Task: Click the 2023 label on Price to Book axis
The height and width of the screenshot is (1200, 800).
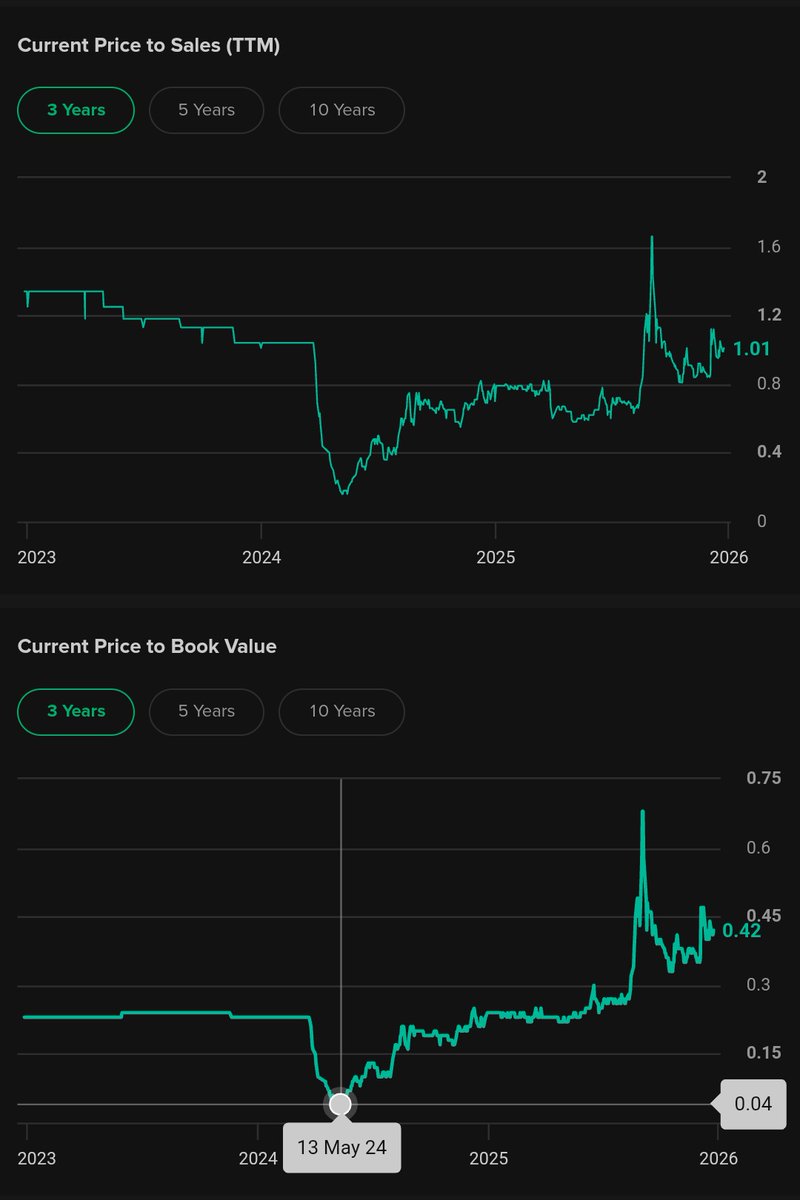Action: coord(37,1158)
